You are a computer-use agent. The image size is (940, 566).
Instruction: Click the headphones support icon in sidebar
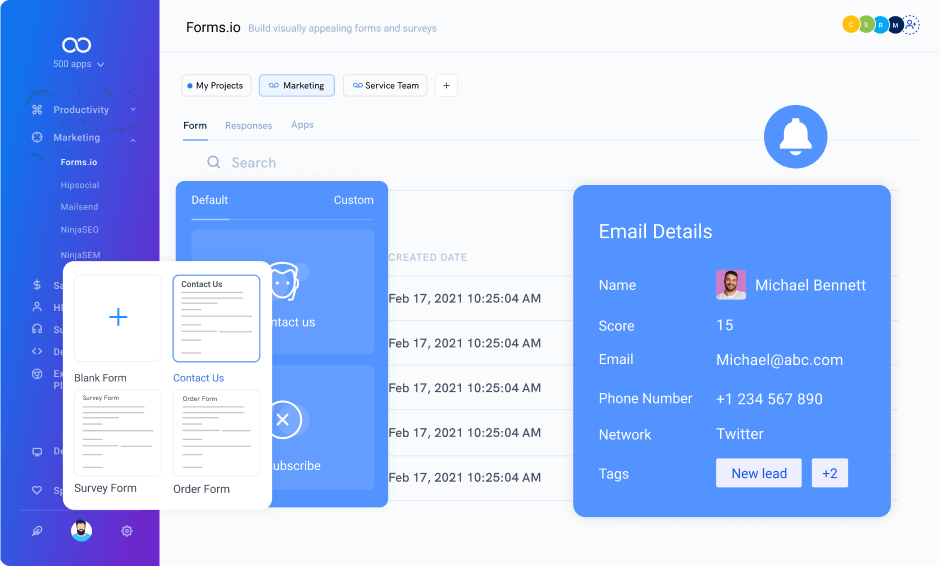click(37, 329)
